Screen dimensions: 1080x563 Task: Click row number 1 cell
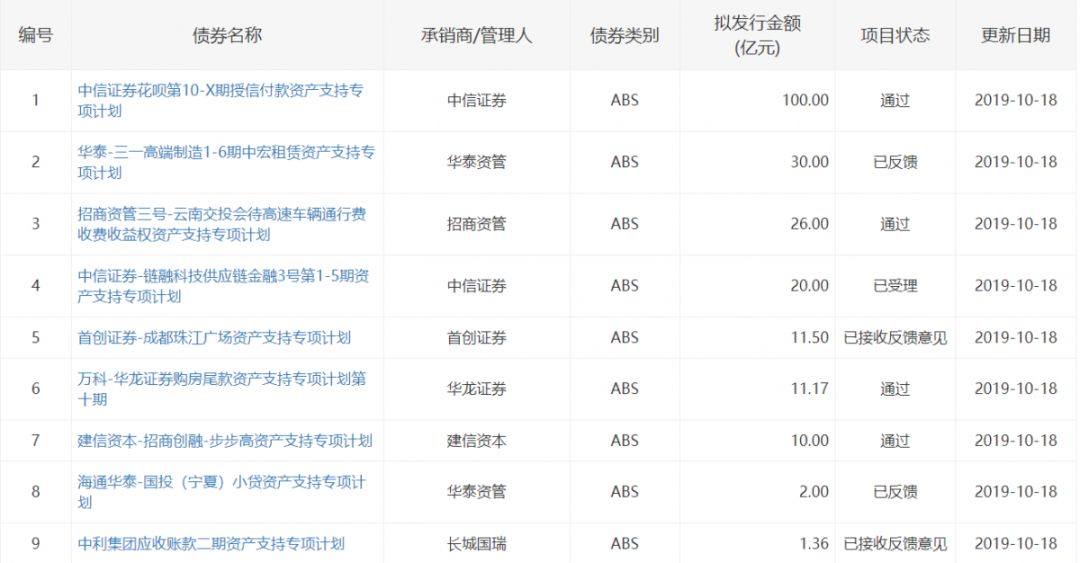coord(35,101)
